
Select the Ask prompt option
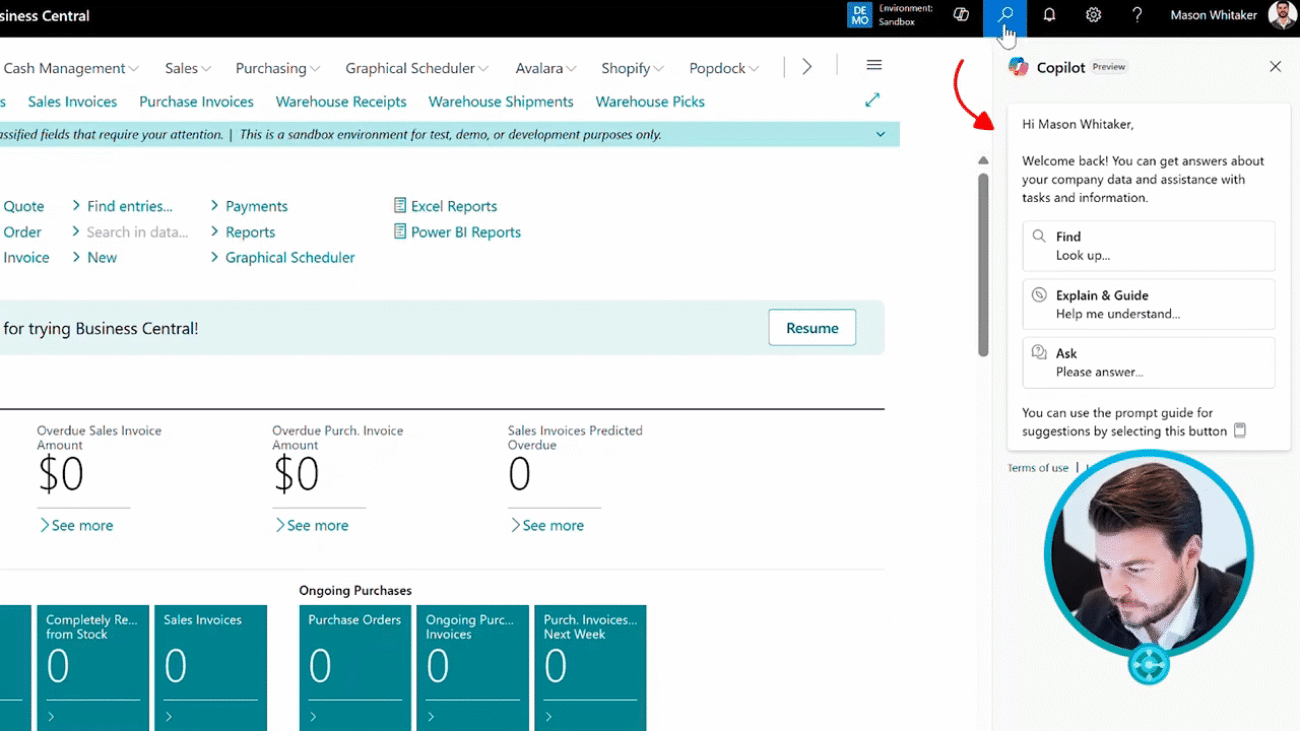tap(1148, 362)
